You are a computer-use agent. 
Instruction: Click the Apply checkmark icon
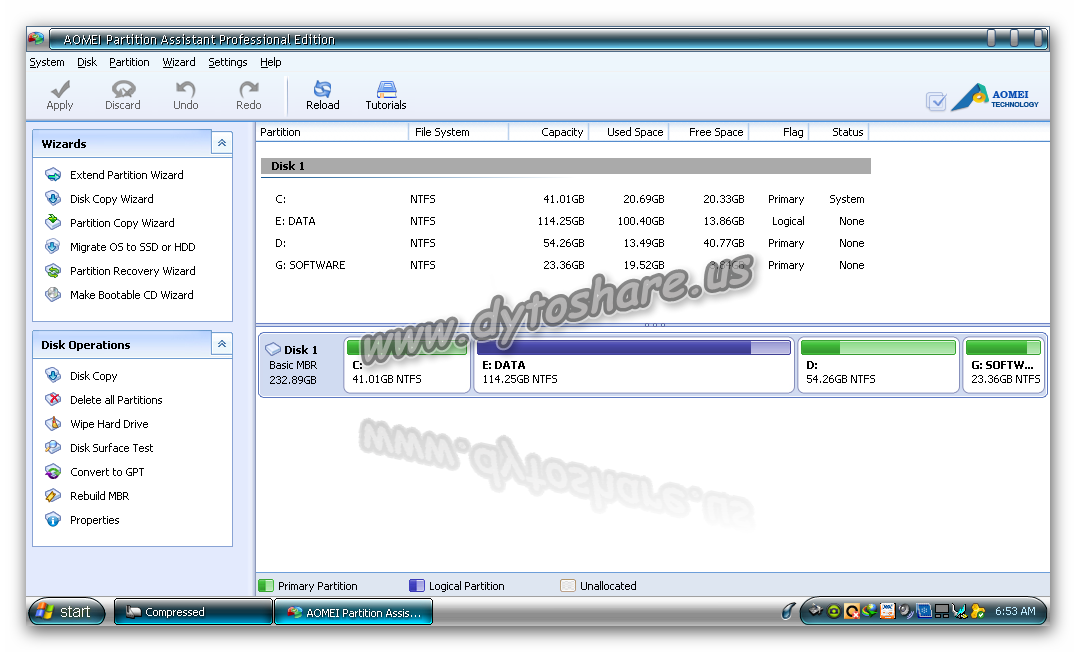tap(60, 89)
